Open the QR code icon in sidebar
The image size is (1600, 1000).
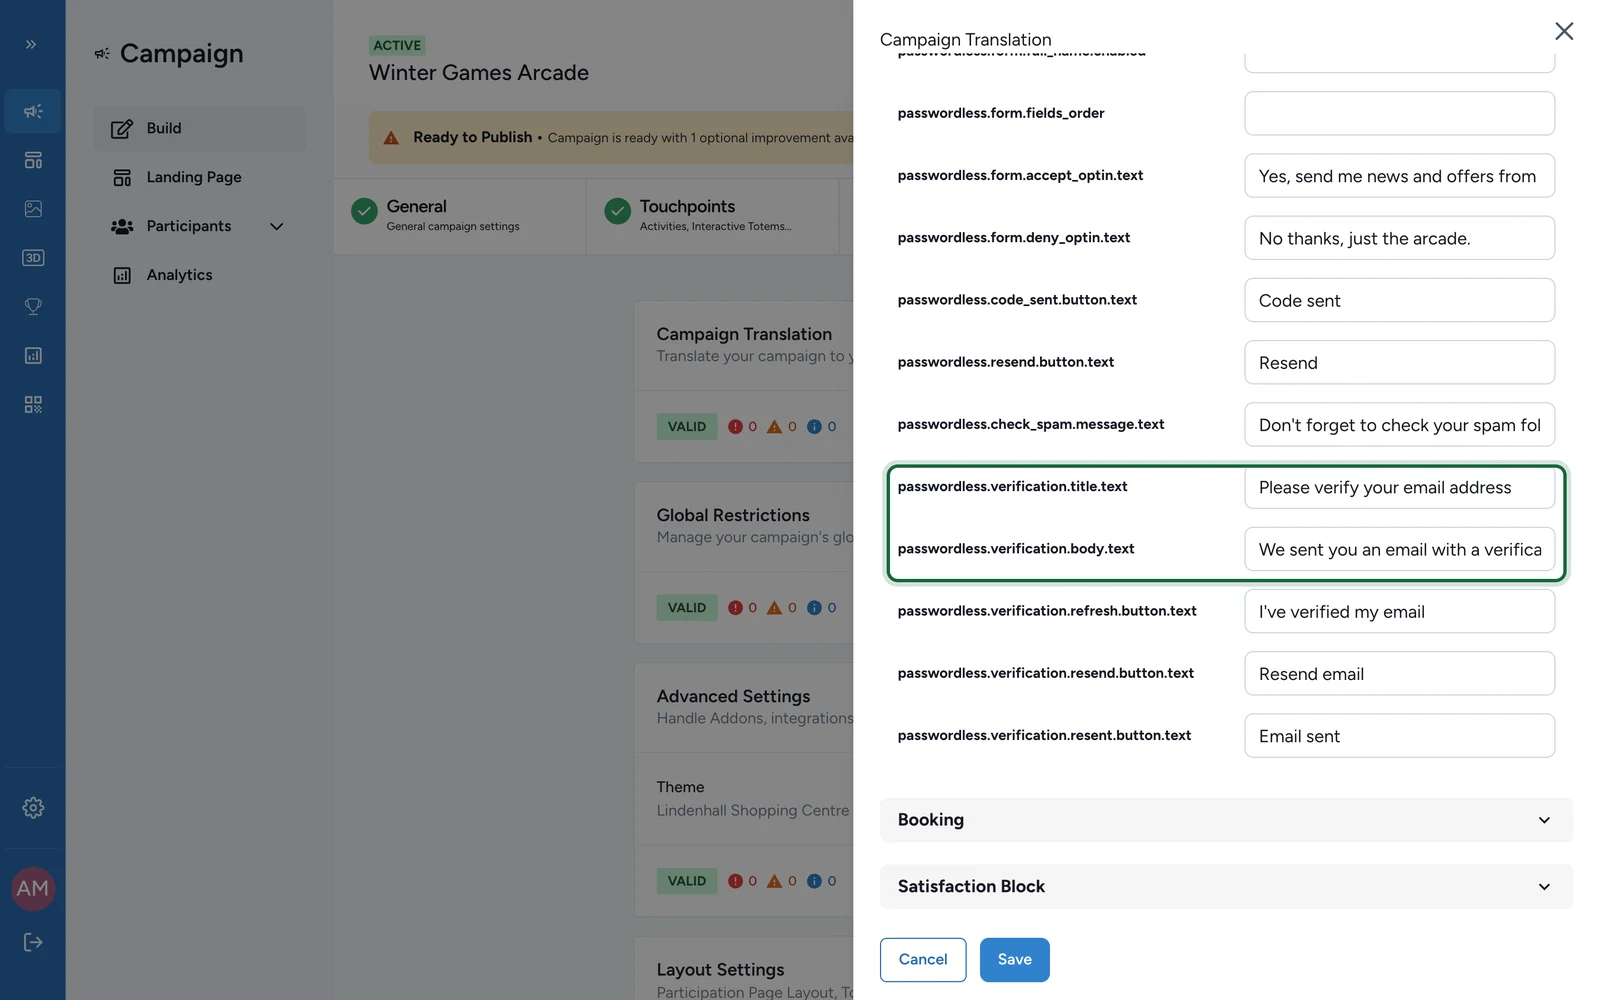point(33,405)
